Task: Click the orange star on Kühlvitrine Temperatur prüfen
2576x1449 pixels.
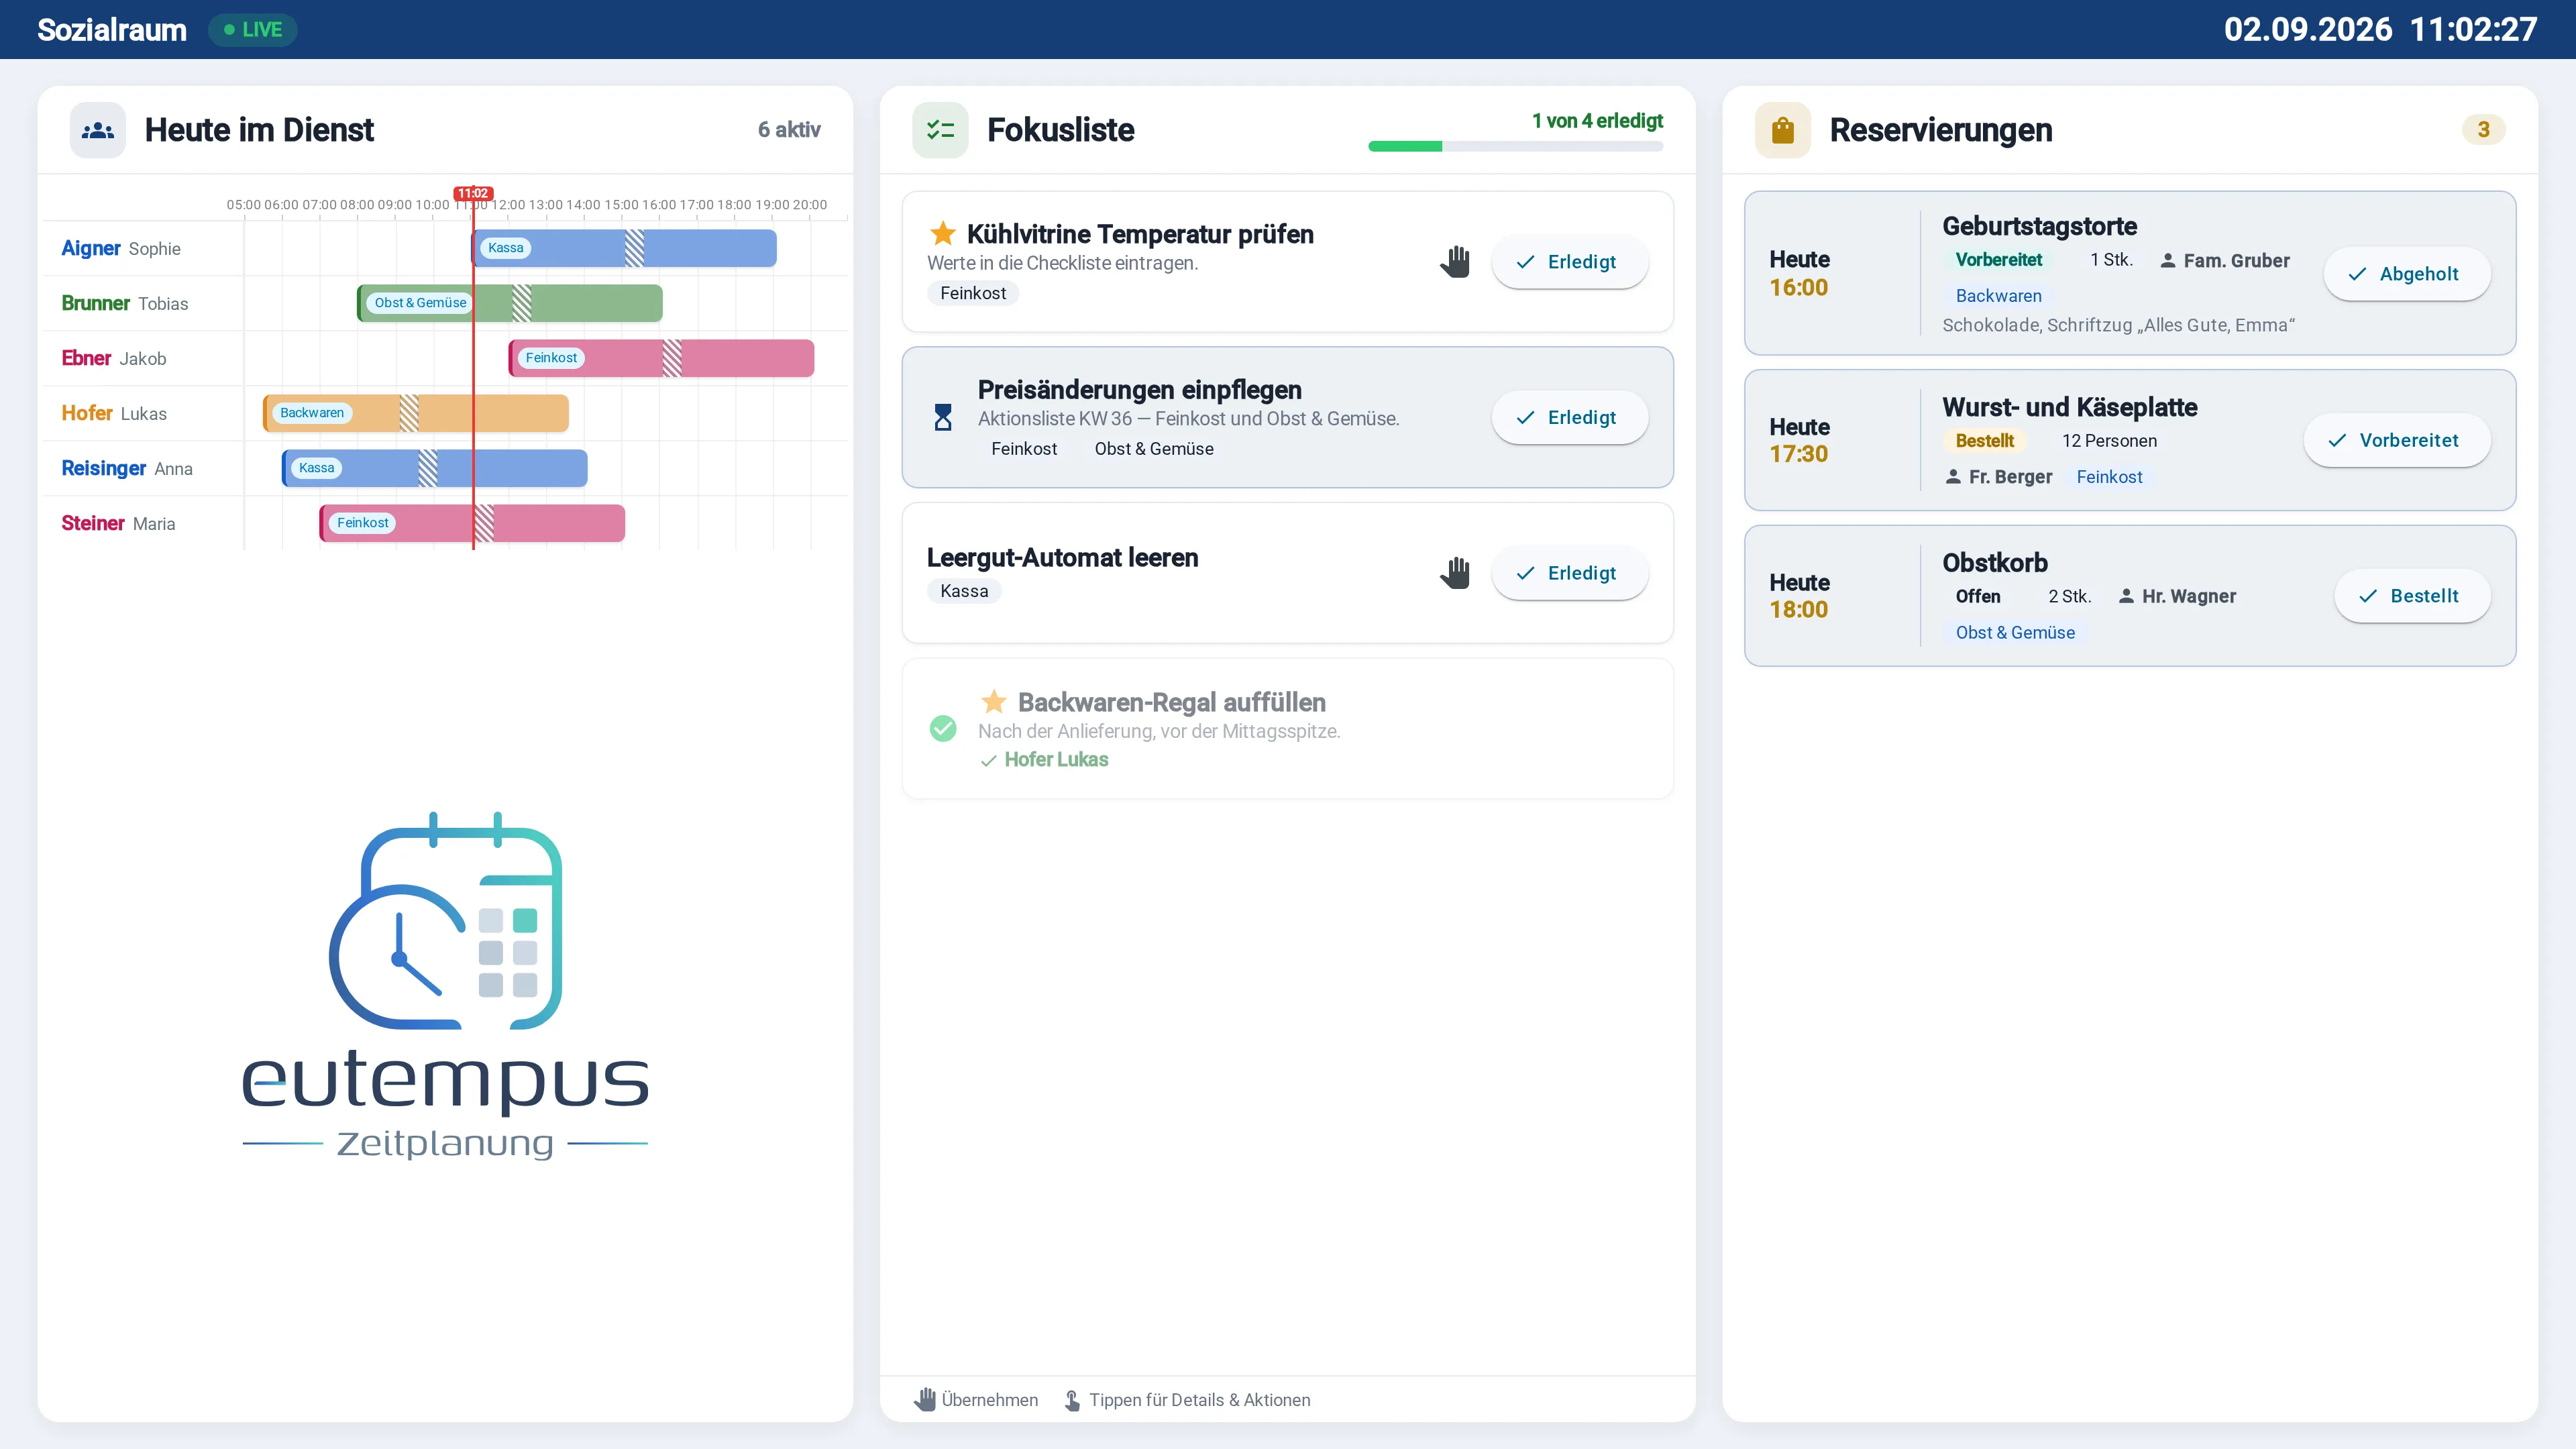Action: (943, 234)
